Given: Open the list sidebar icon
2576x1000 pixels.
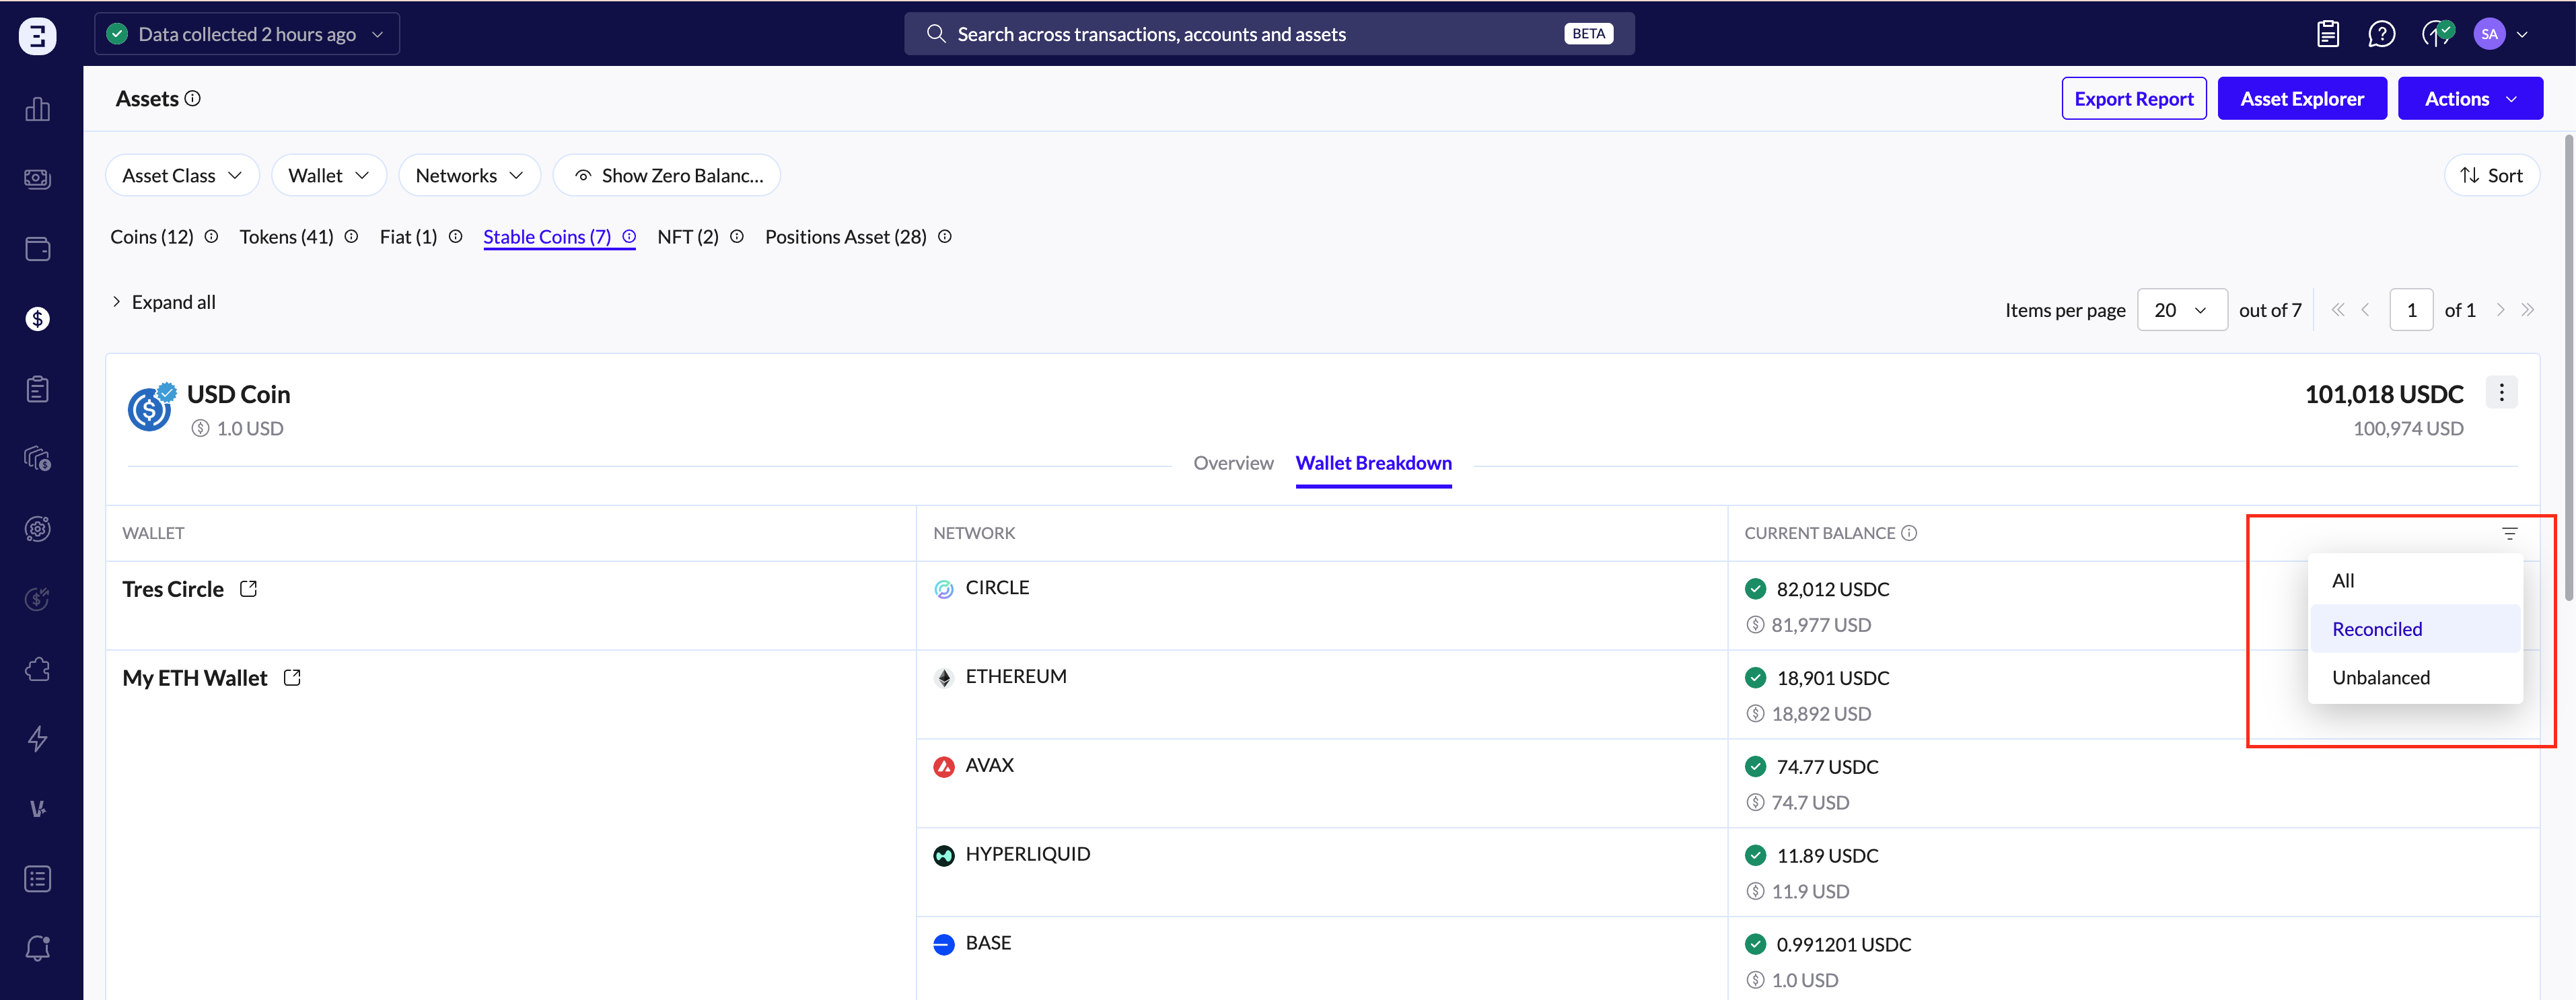Looking at the screenshot, I should (38, 879).
